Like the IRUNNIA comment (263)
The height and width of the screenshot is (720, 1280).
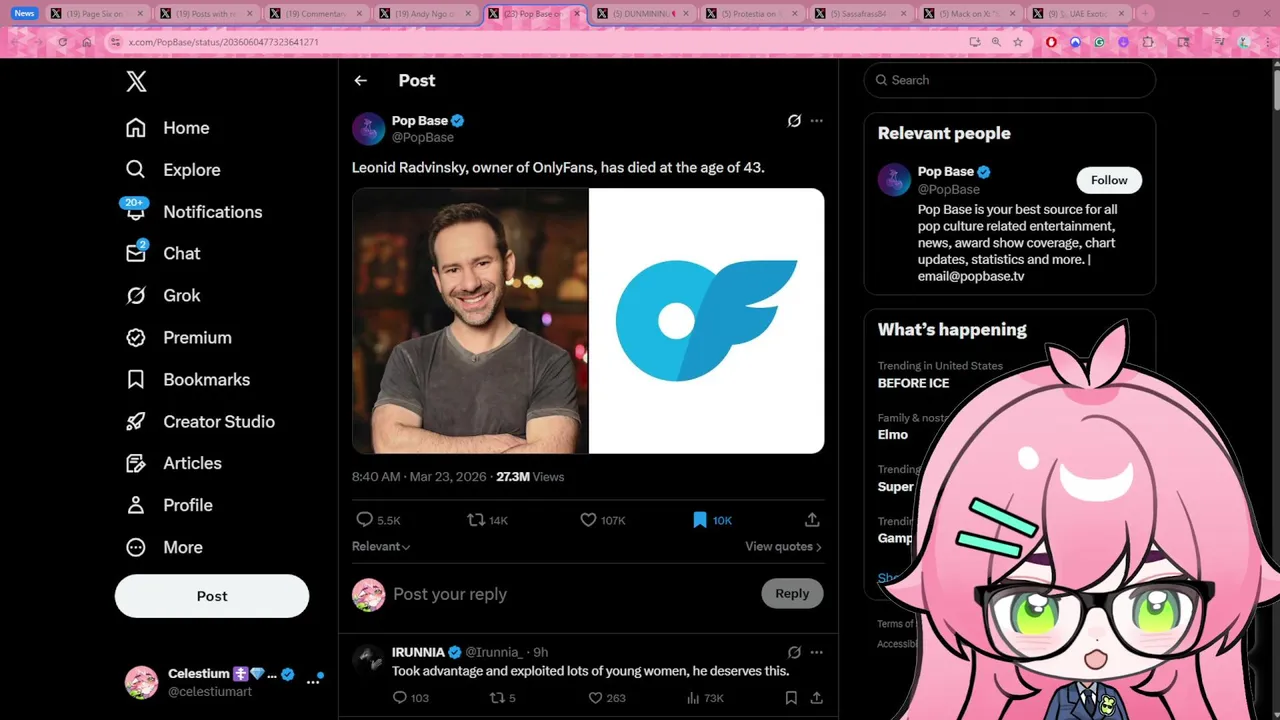[x=606, y=698]
